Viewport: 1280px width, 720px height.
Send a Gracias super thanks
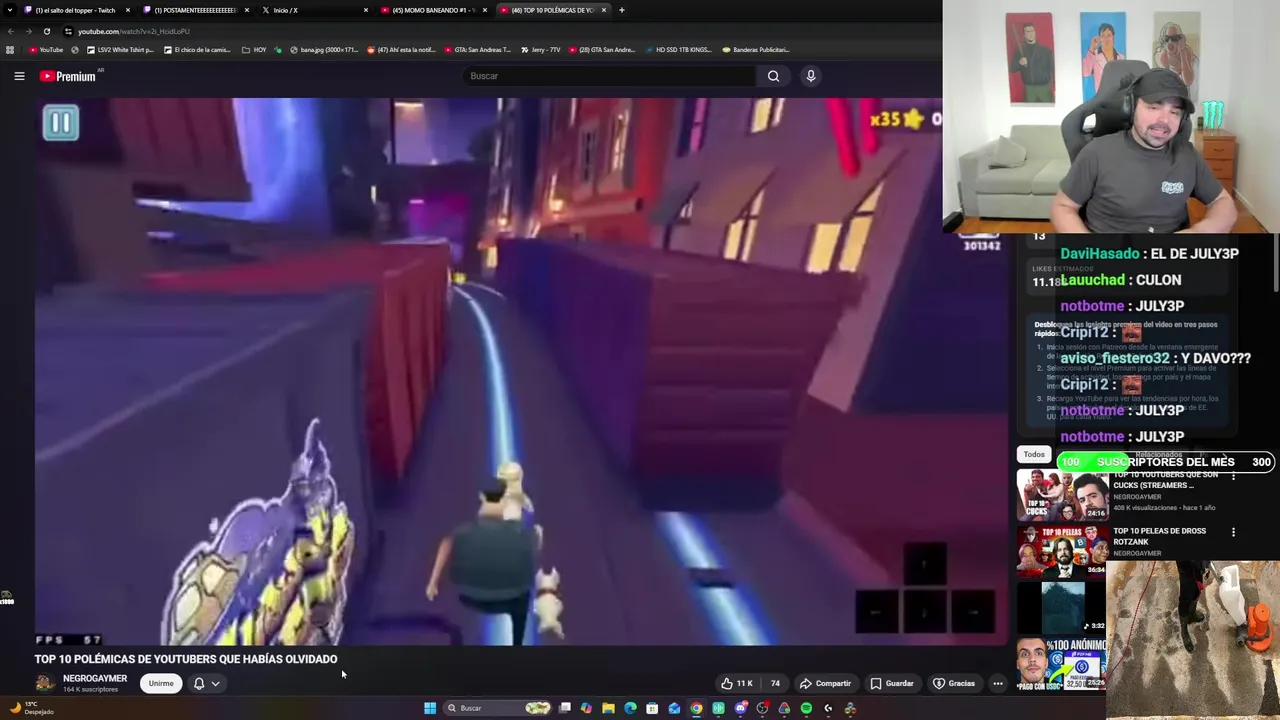point(954,684)
